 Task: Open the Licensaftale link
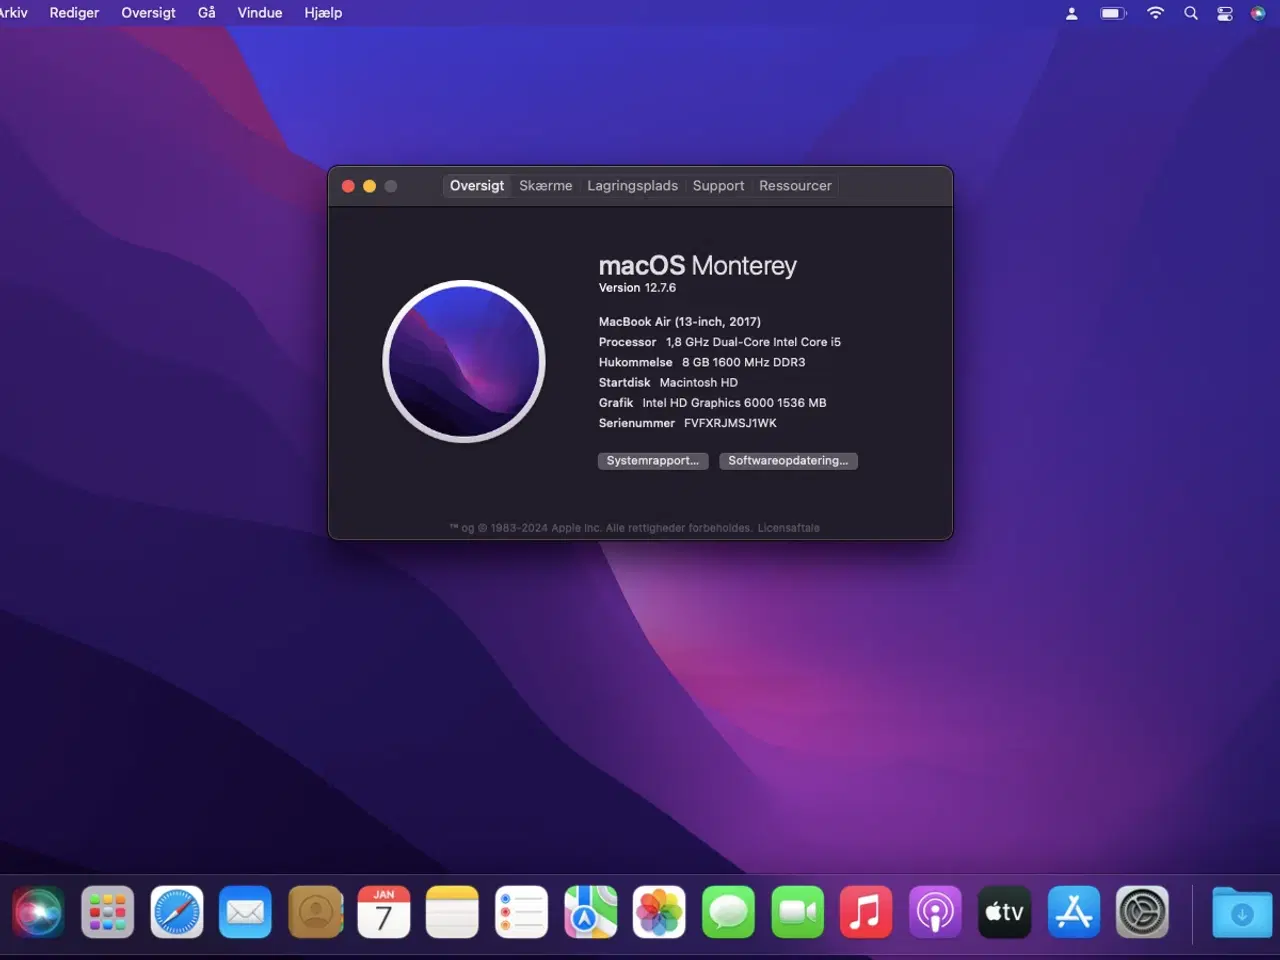point(788,528)
